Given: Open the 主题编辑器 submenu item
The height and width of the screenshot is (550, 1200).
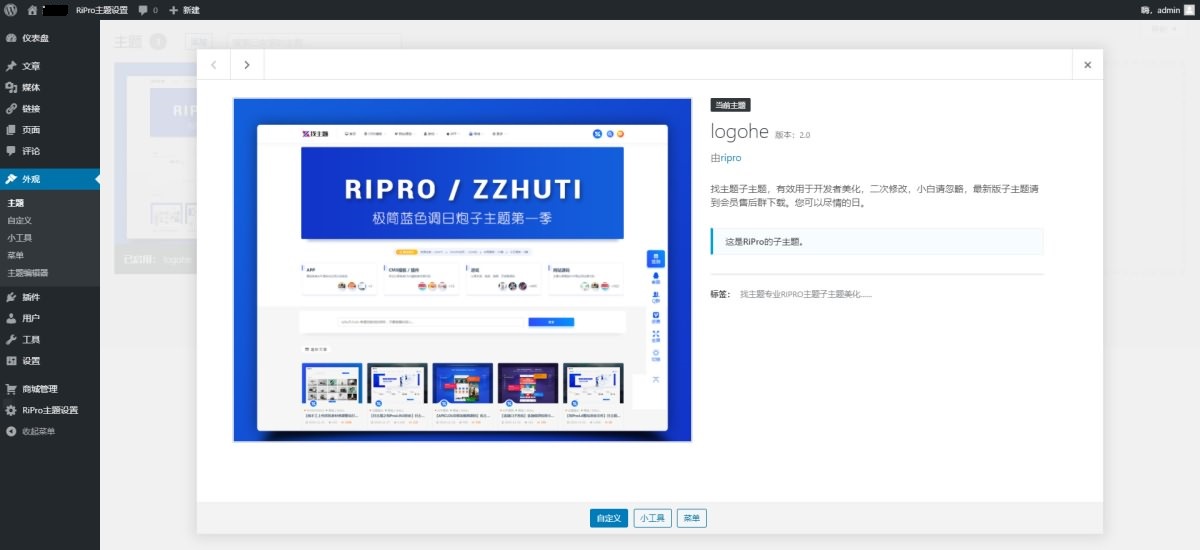Looking at the screenshot, I should point(27,272).
